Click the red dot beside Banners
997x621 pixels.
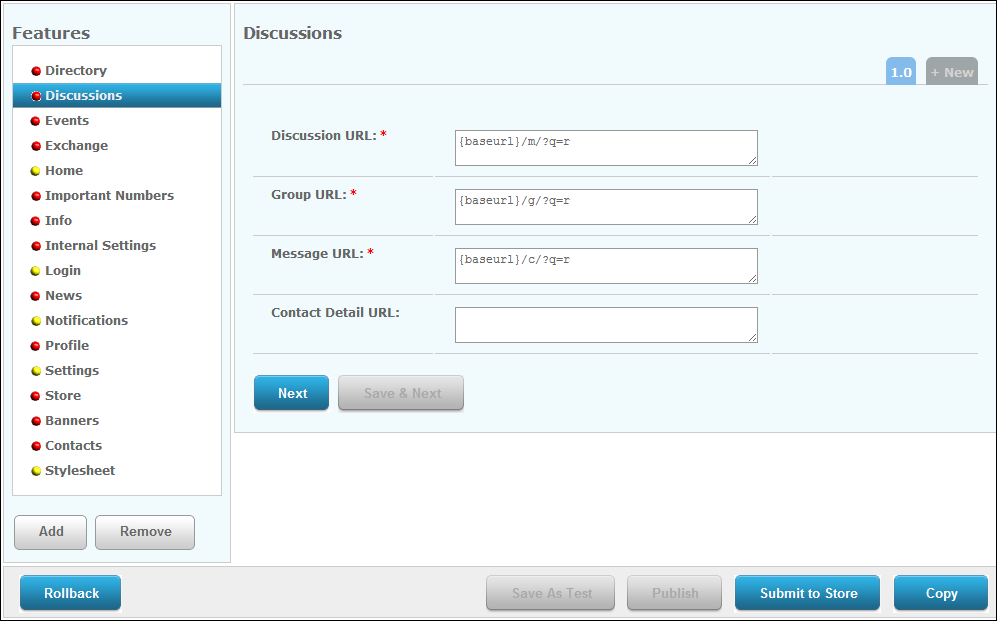(x=36, y=421)
